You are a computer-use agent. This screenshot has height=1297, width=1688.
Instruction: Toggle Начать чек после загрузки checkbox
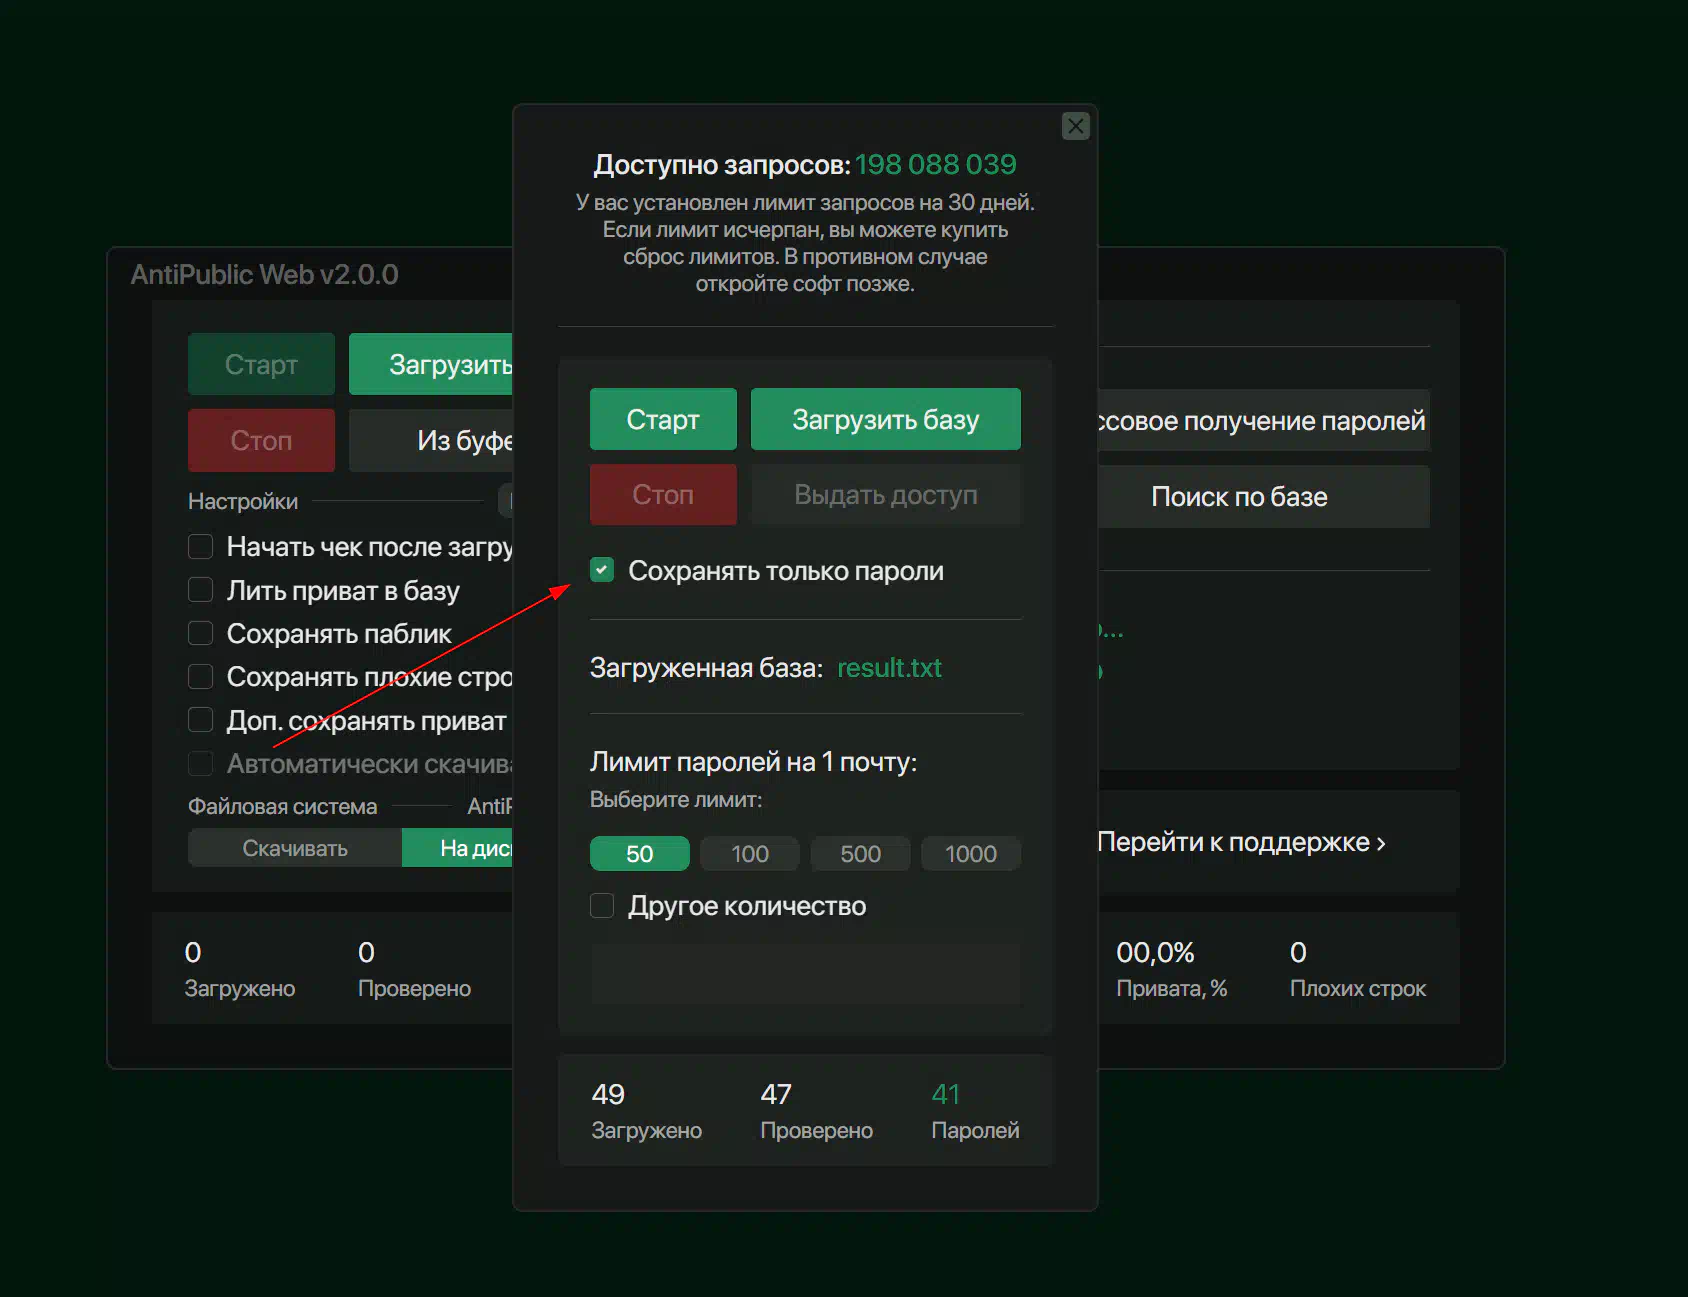(x=201, y=547)
